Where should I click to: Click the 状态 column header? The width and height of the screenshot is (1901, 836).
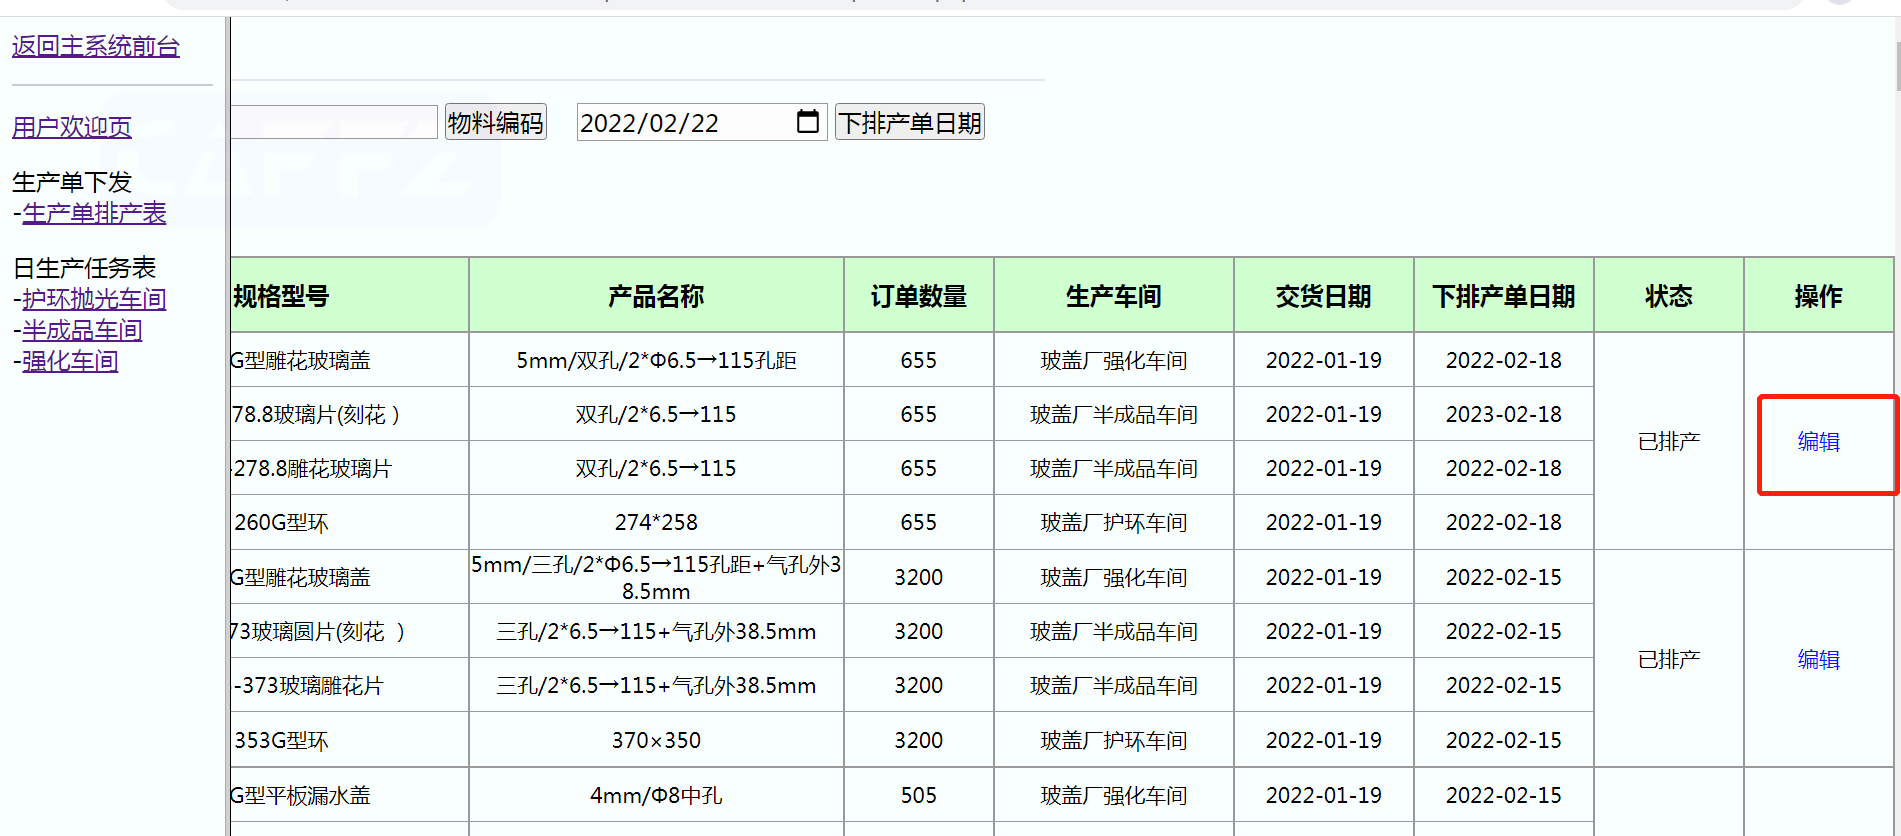point(1668,296)
